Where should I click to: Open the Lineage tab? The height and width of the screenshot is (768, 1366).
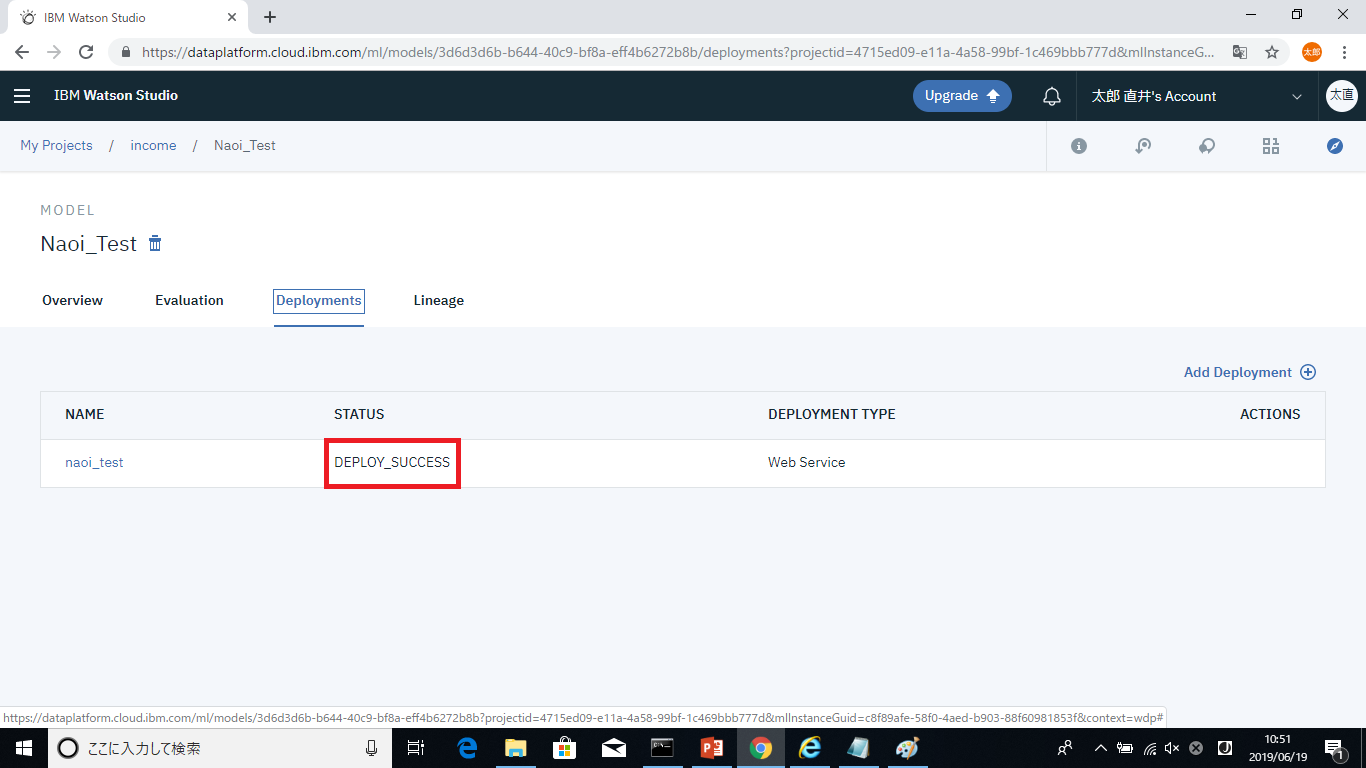(438, 300)
